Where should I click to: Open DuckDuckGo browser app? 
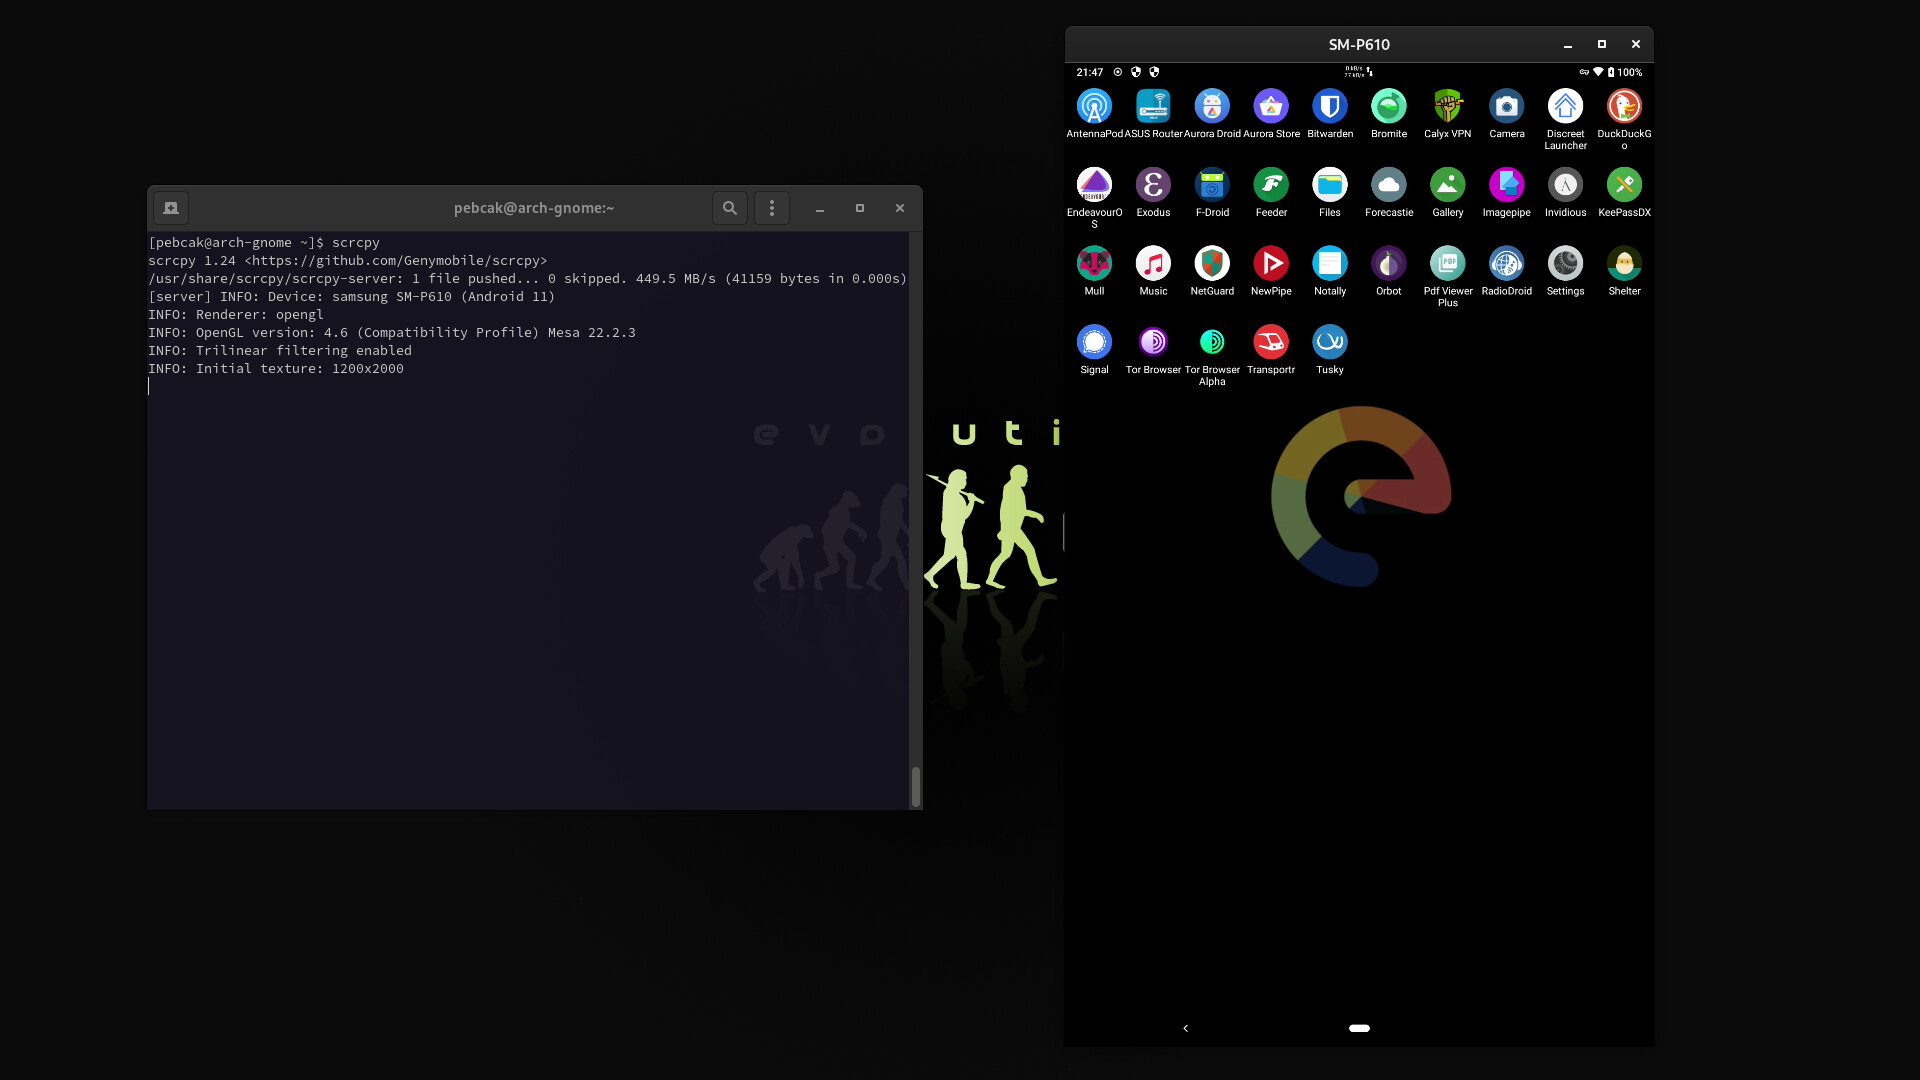(1624, 106)
